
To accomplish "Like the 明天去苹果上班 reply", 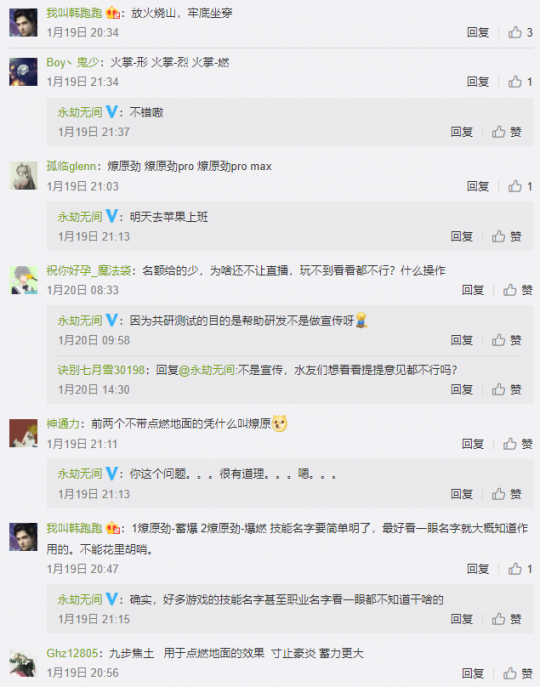I will pyautogui.click(x=507, y=237).
